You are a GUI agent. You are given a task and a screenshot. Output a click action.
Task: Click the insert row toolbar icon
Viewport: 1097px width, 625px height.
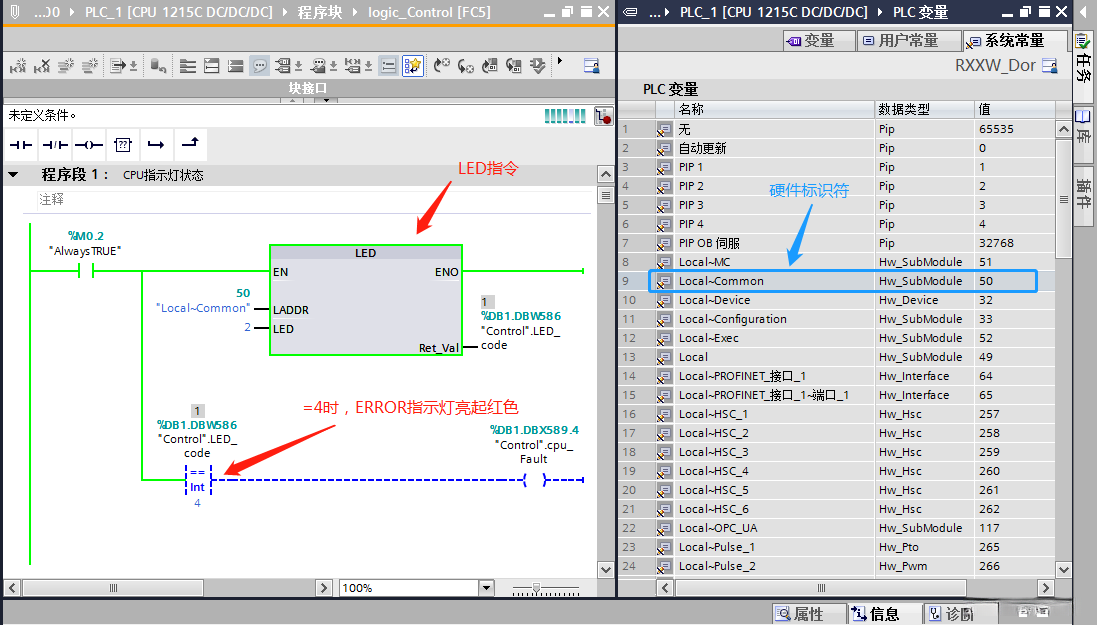point(66,66)
